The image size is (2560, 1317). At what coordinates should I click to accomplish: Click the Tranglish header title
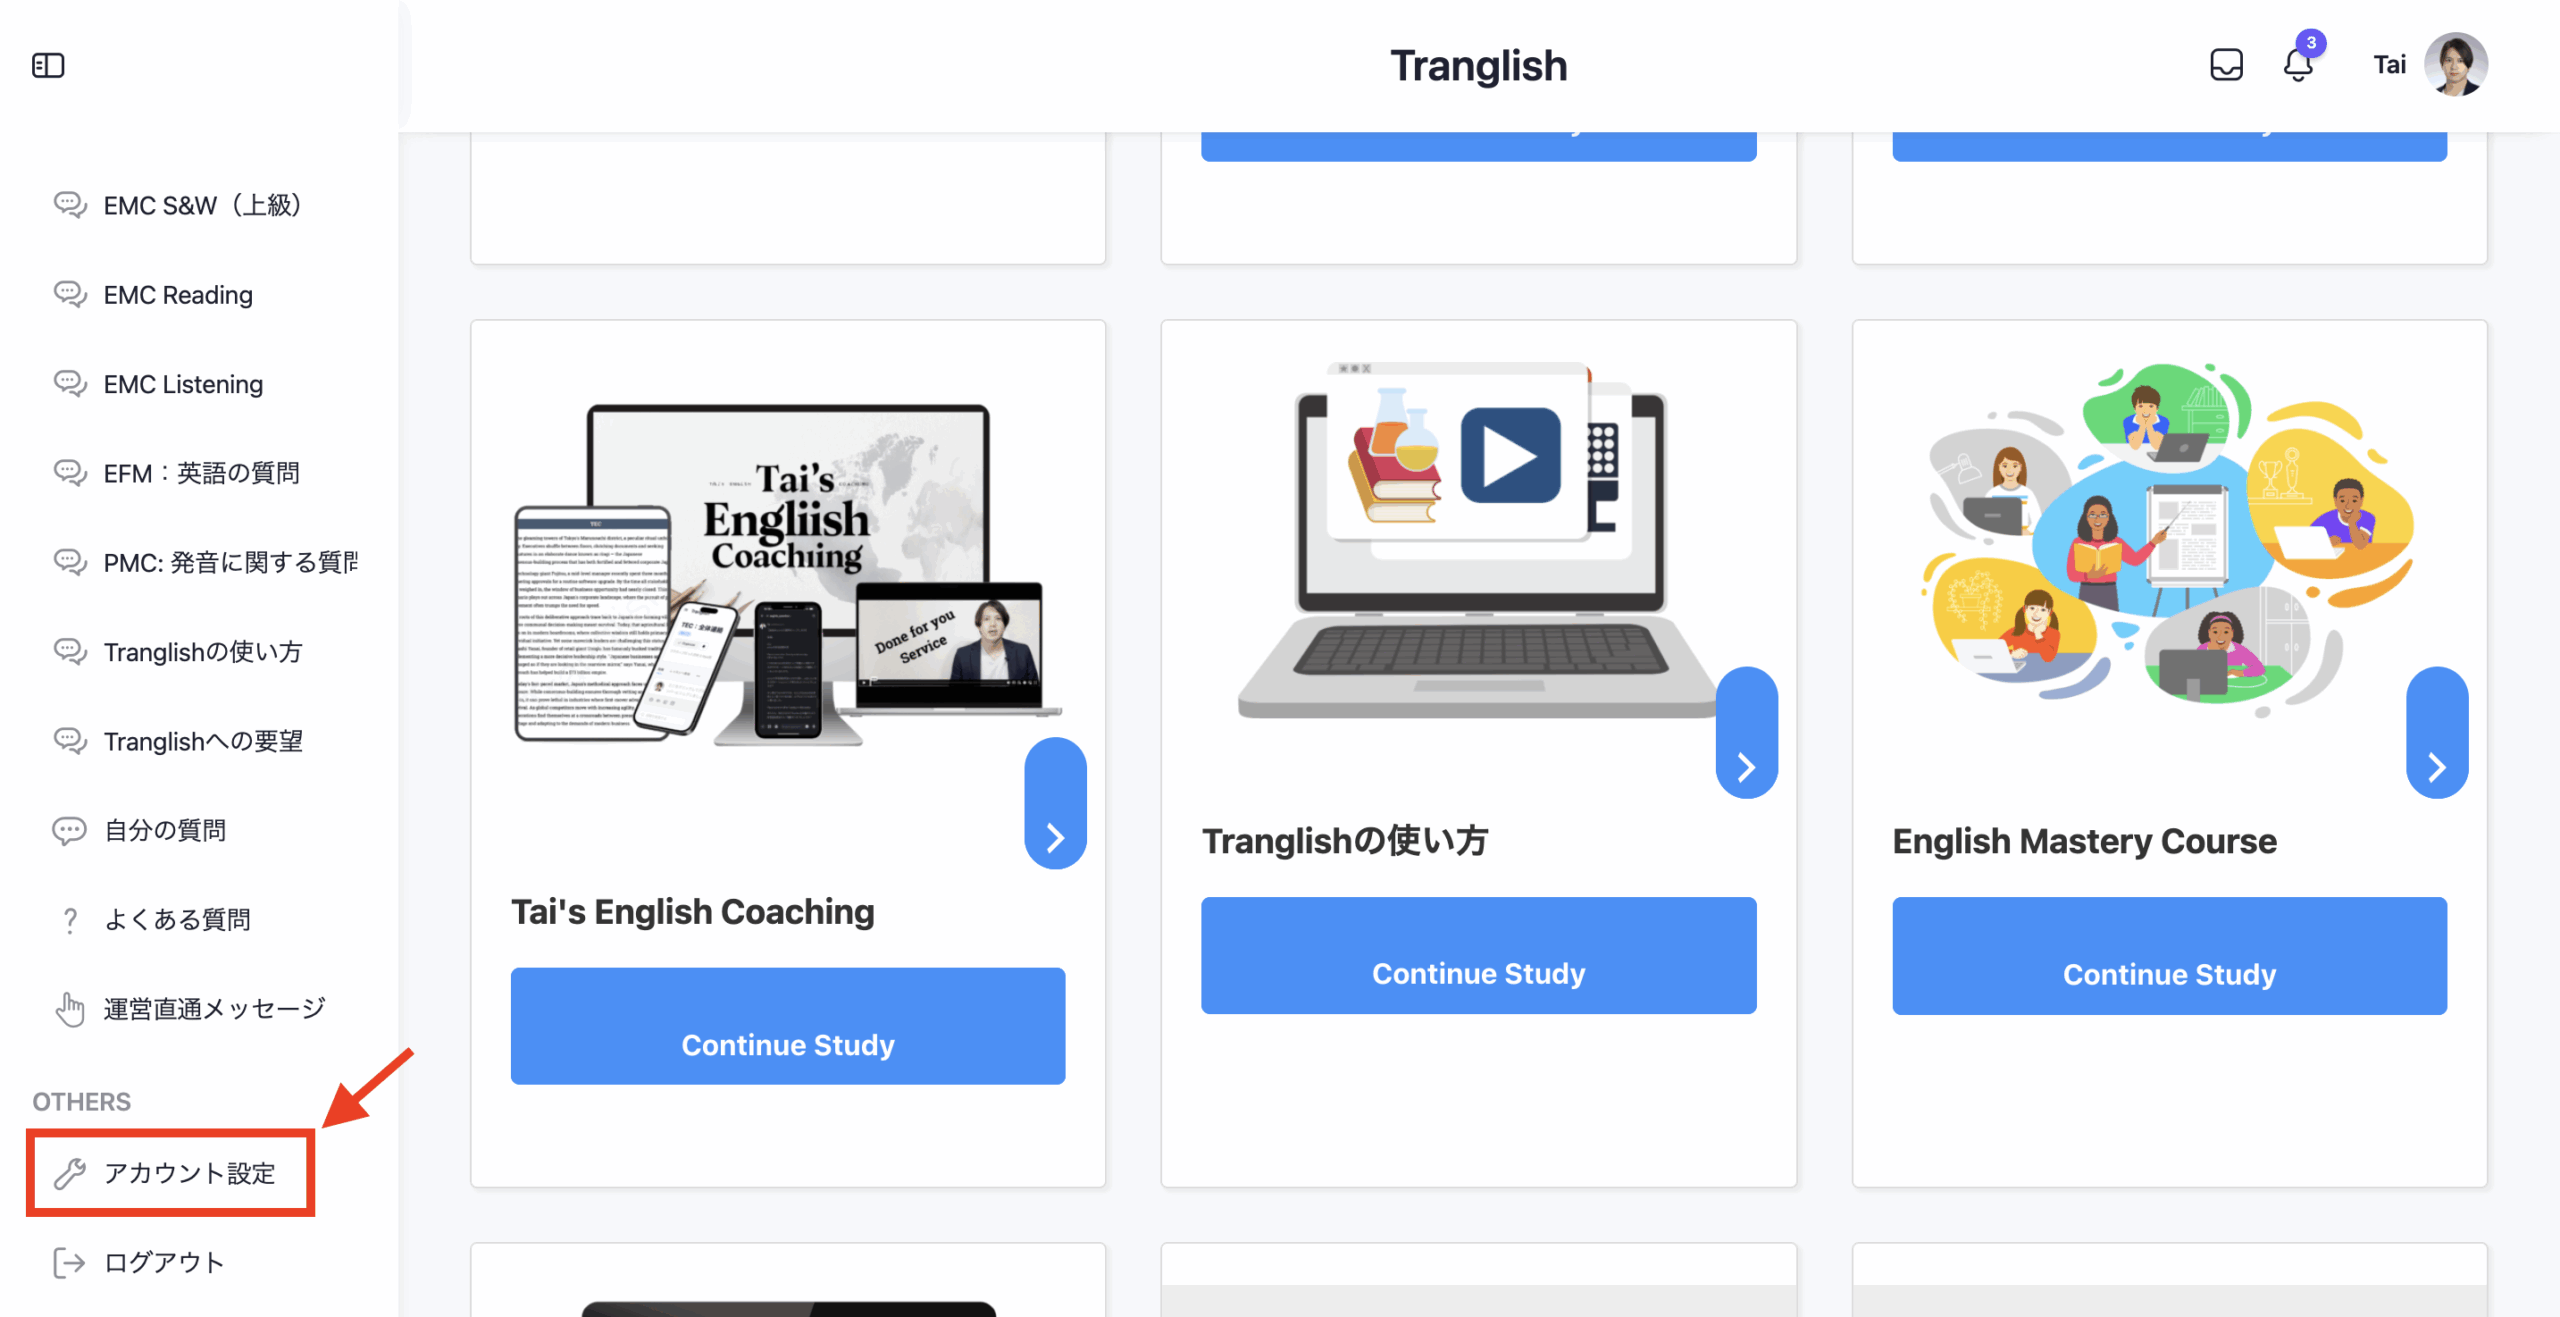point(1478,66)
